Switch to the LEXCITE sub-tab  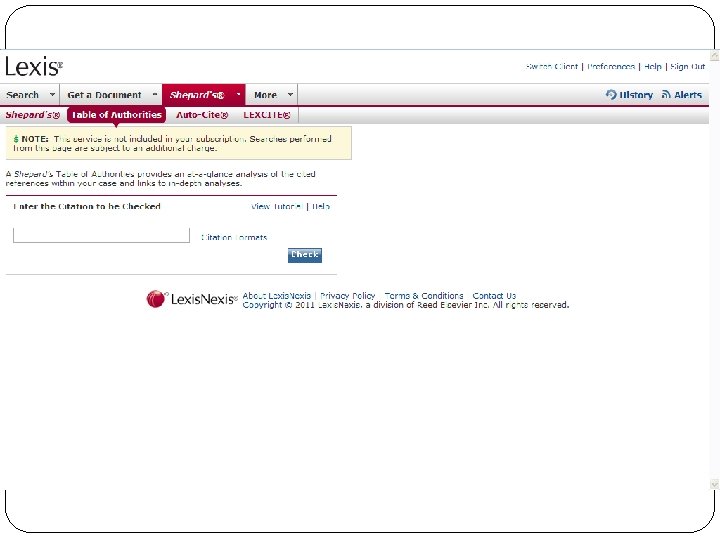click(267, 115)
